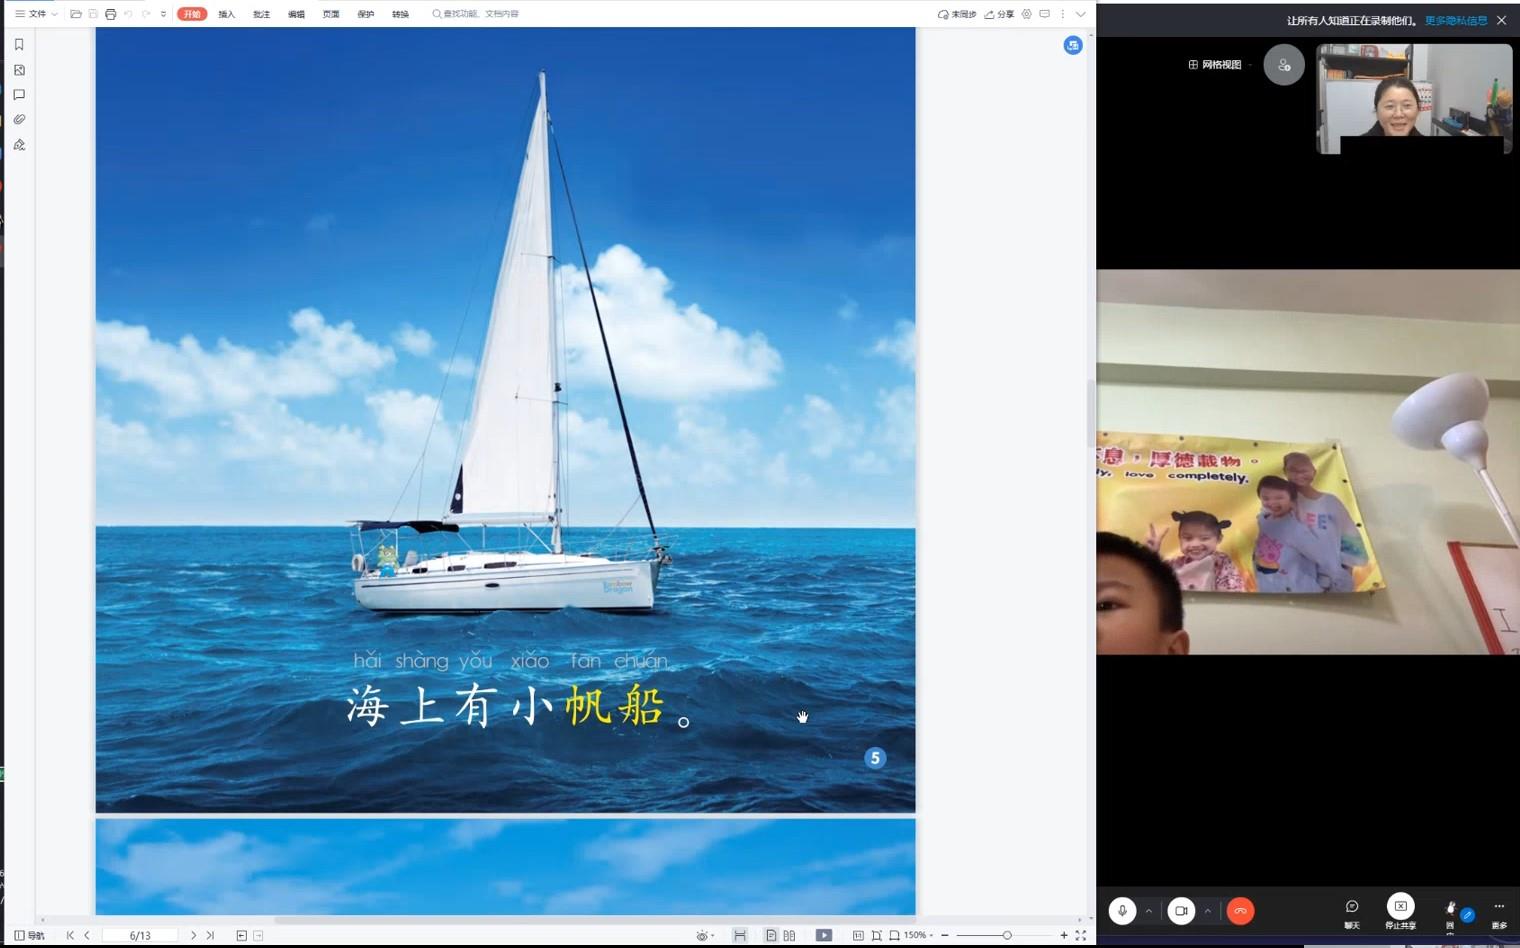This screenshot has height=948, width=1520.
Task: Open the 批注 annotation tab
Action: 262,14
